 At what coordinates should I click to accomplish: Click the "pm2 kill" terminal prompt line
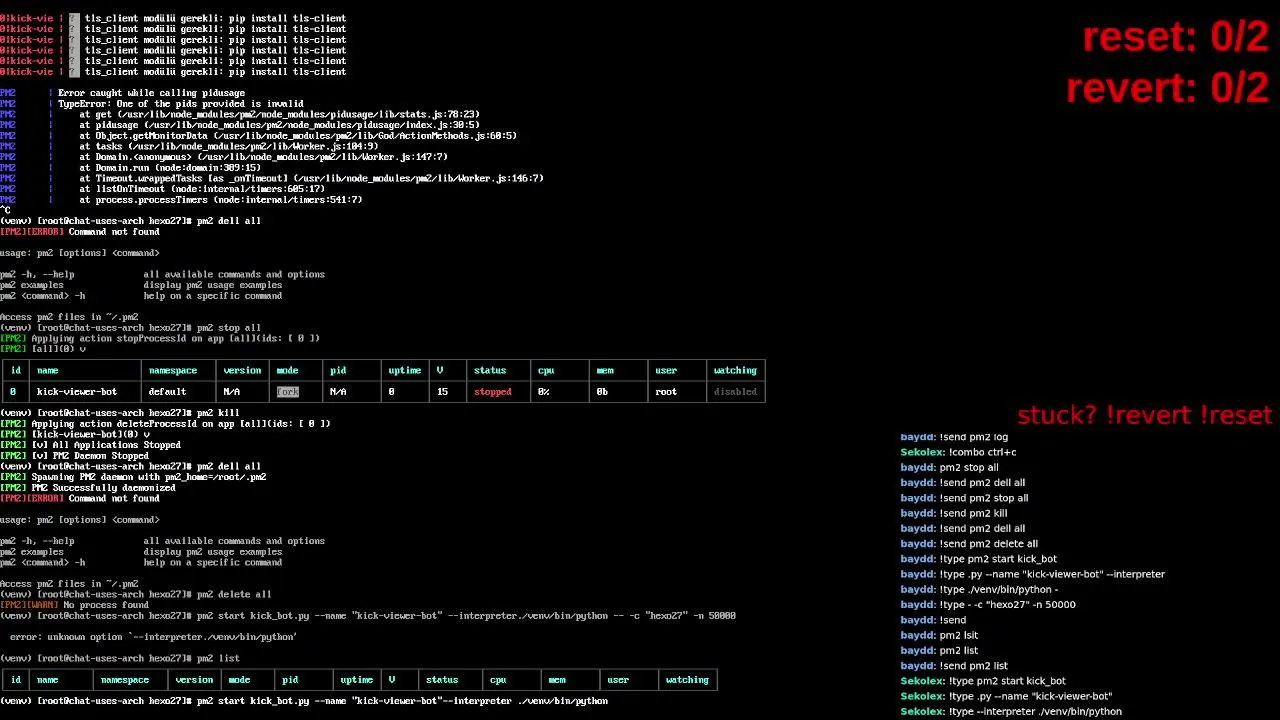tap(120, 413)
